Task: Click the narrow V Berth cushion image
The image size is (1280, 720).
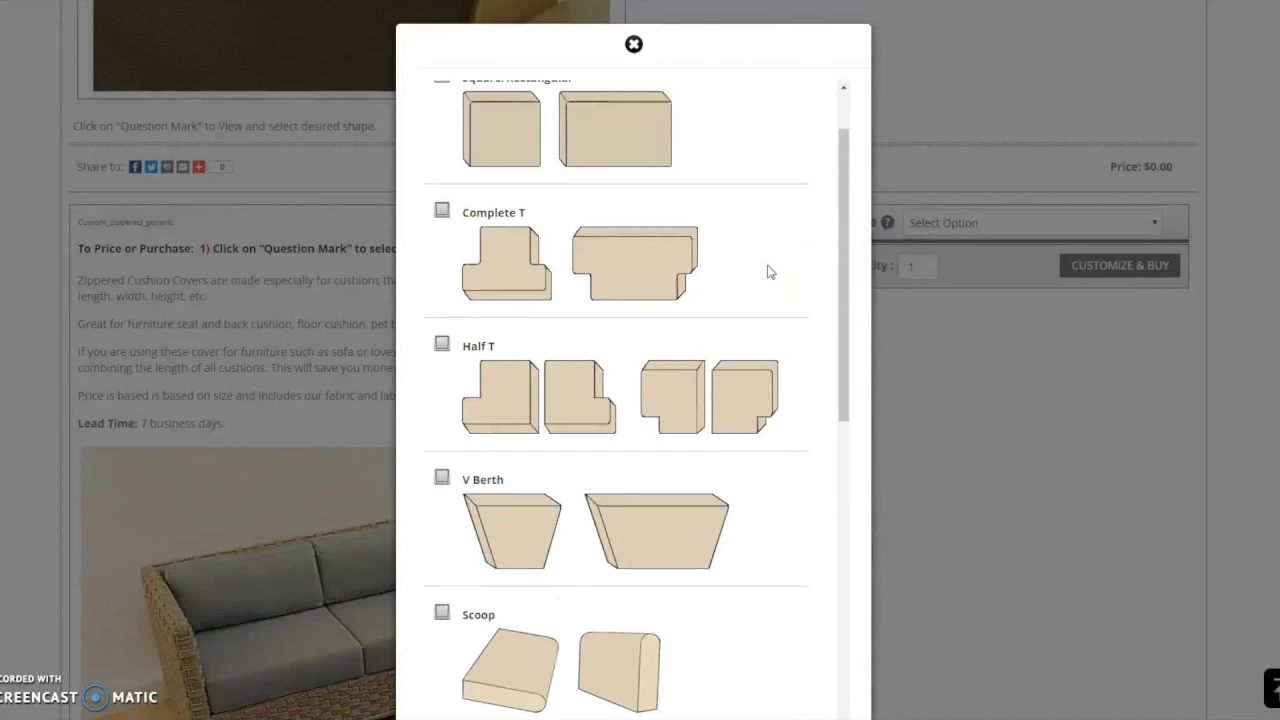Action: click(512, 531)
